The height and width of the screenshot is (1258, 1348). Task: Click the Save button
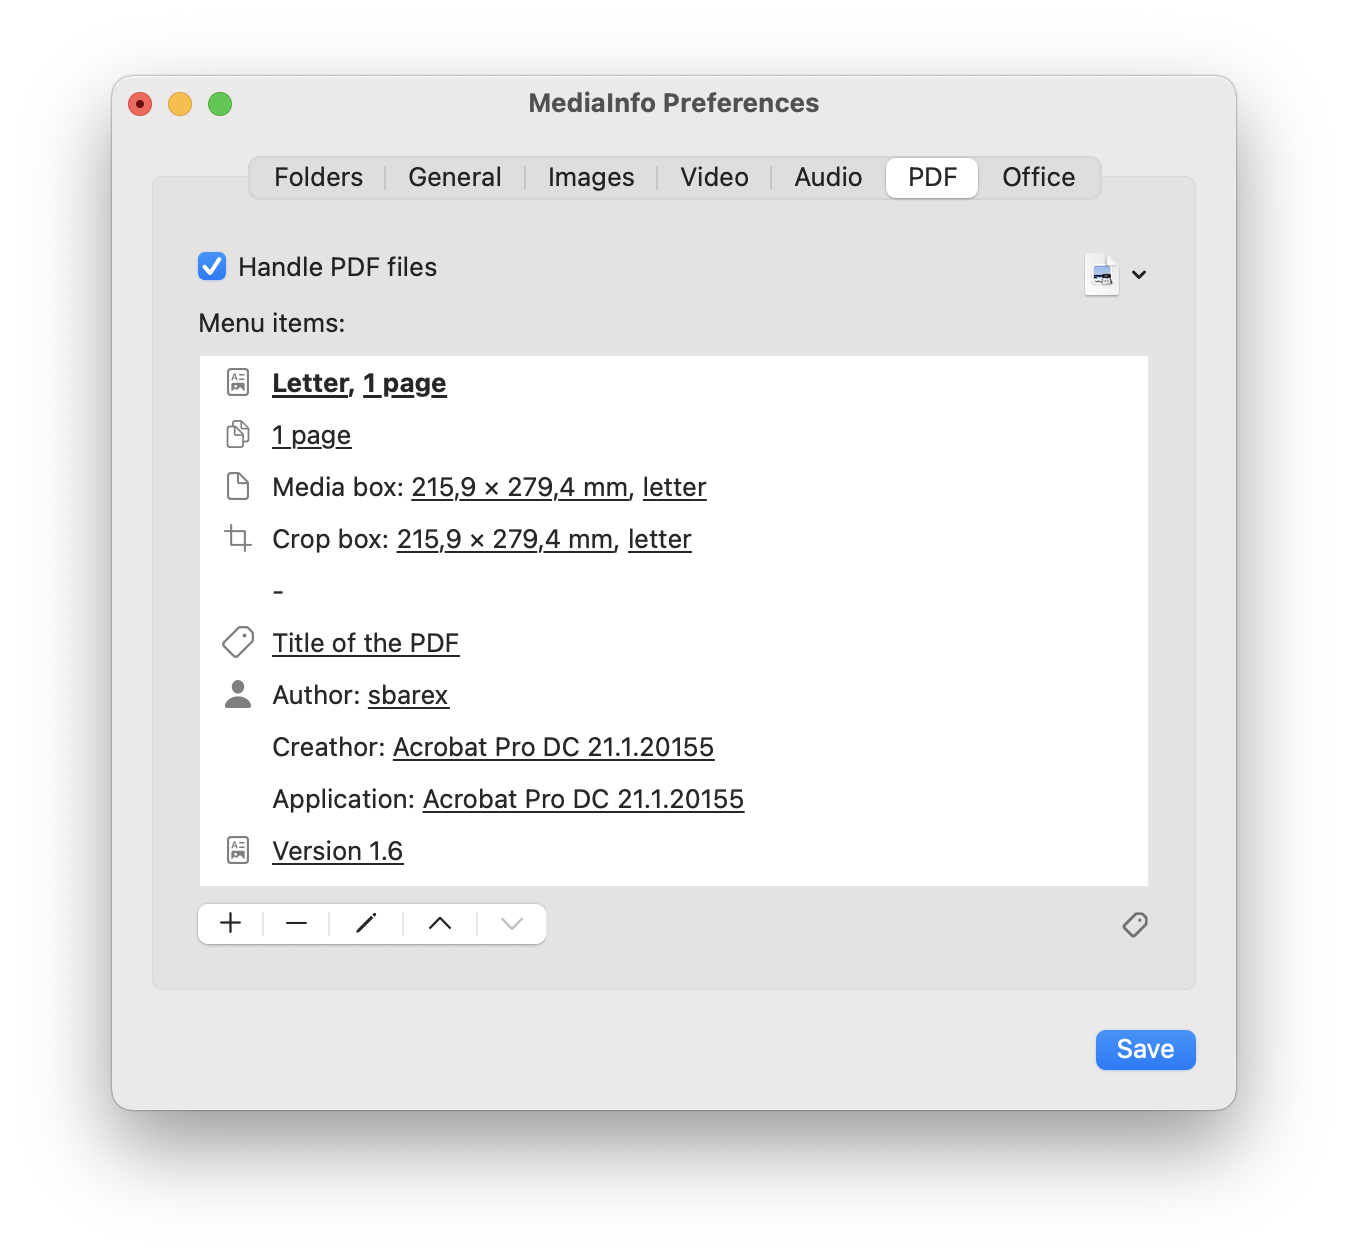tap(1145, 1049)
